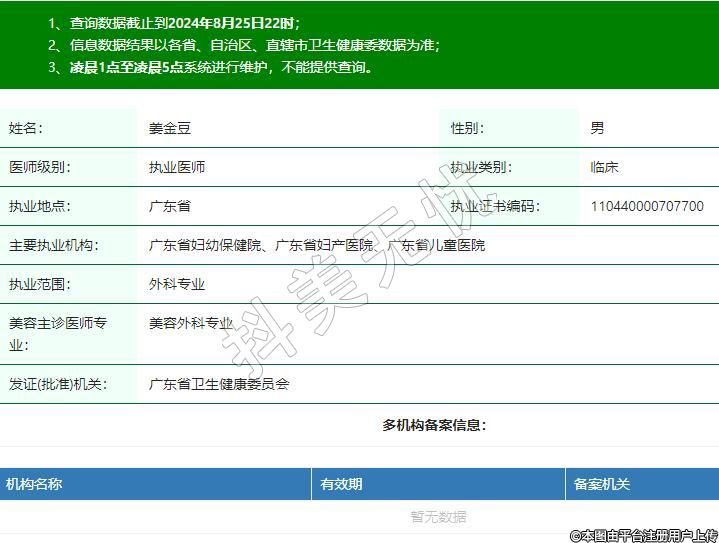Click the 有效期 column header
719x543 pixels.
341,484
